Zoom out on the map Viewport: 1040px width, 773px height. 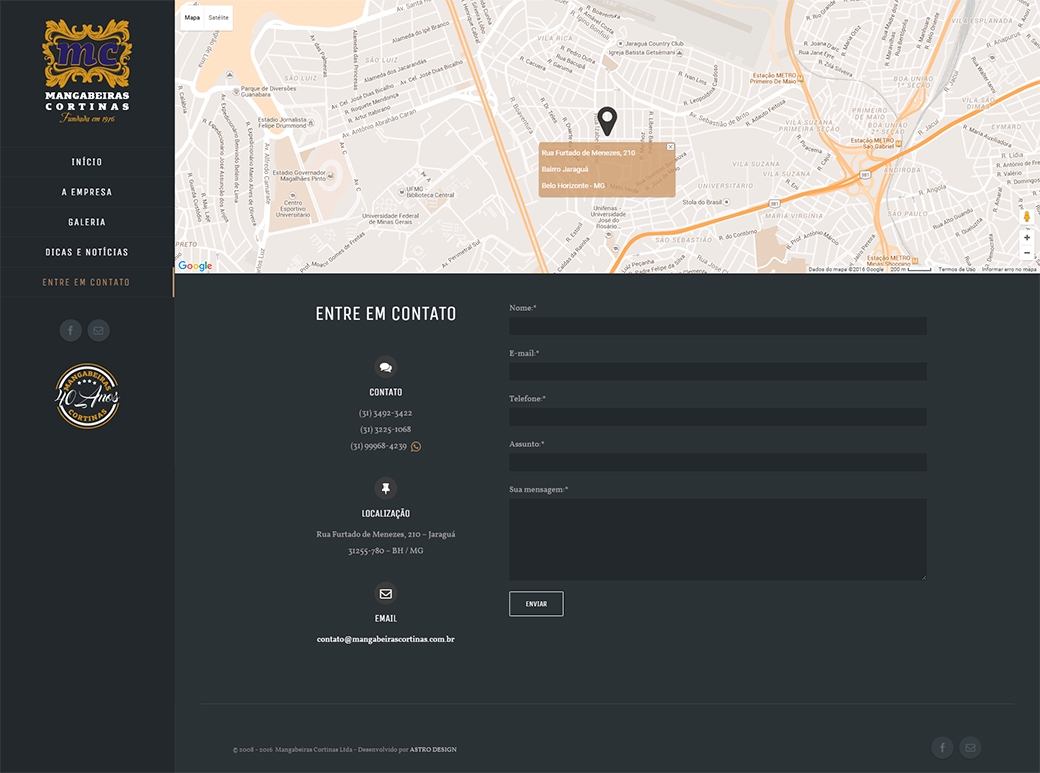click(1027, 253)
